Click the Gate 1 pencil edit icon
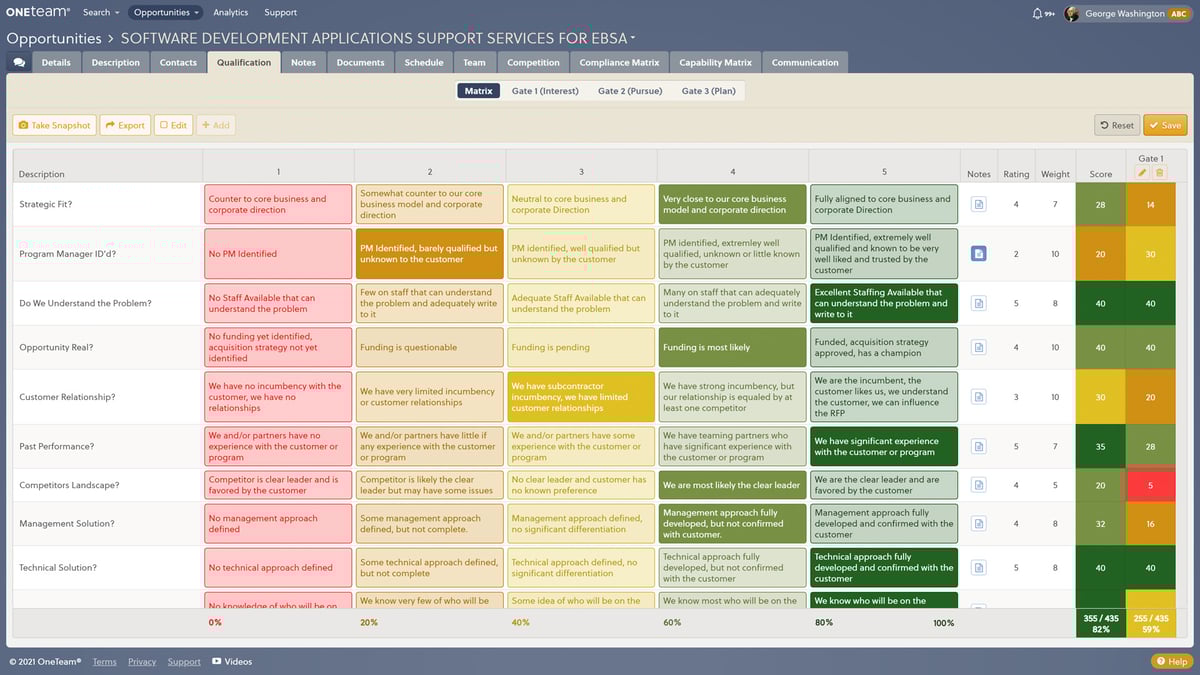Viewport: 1200px width, 675px height. (1141, 172)
